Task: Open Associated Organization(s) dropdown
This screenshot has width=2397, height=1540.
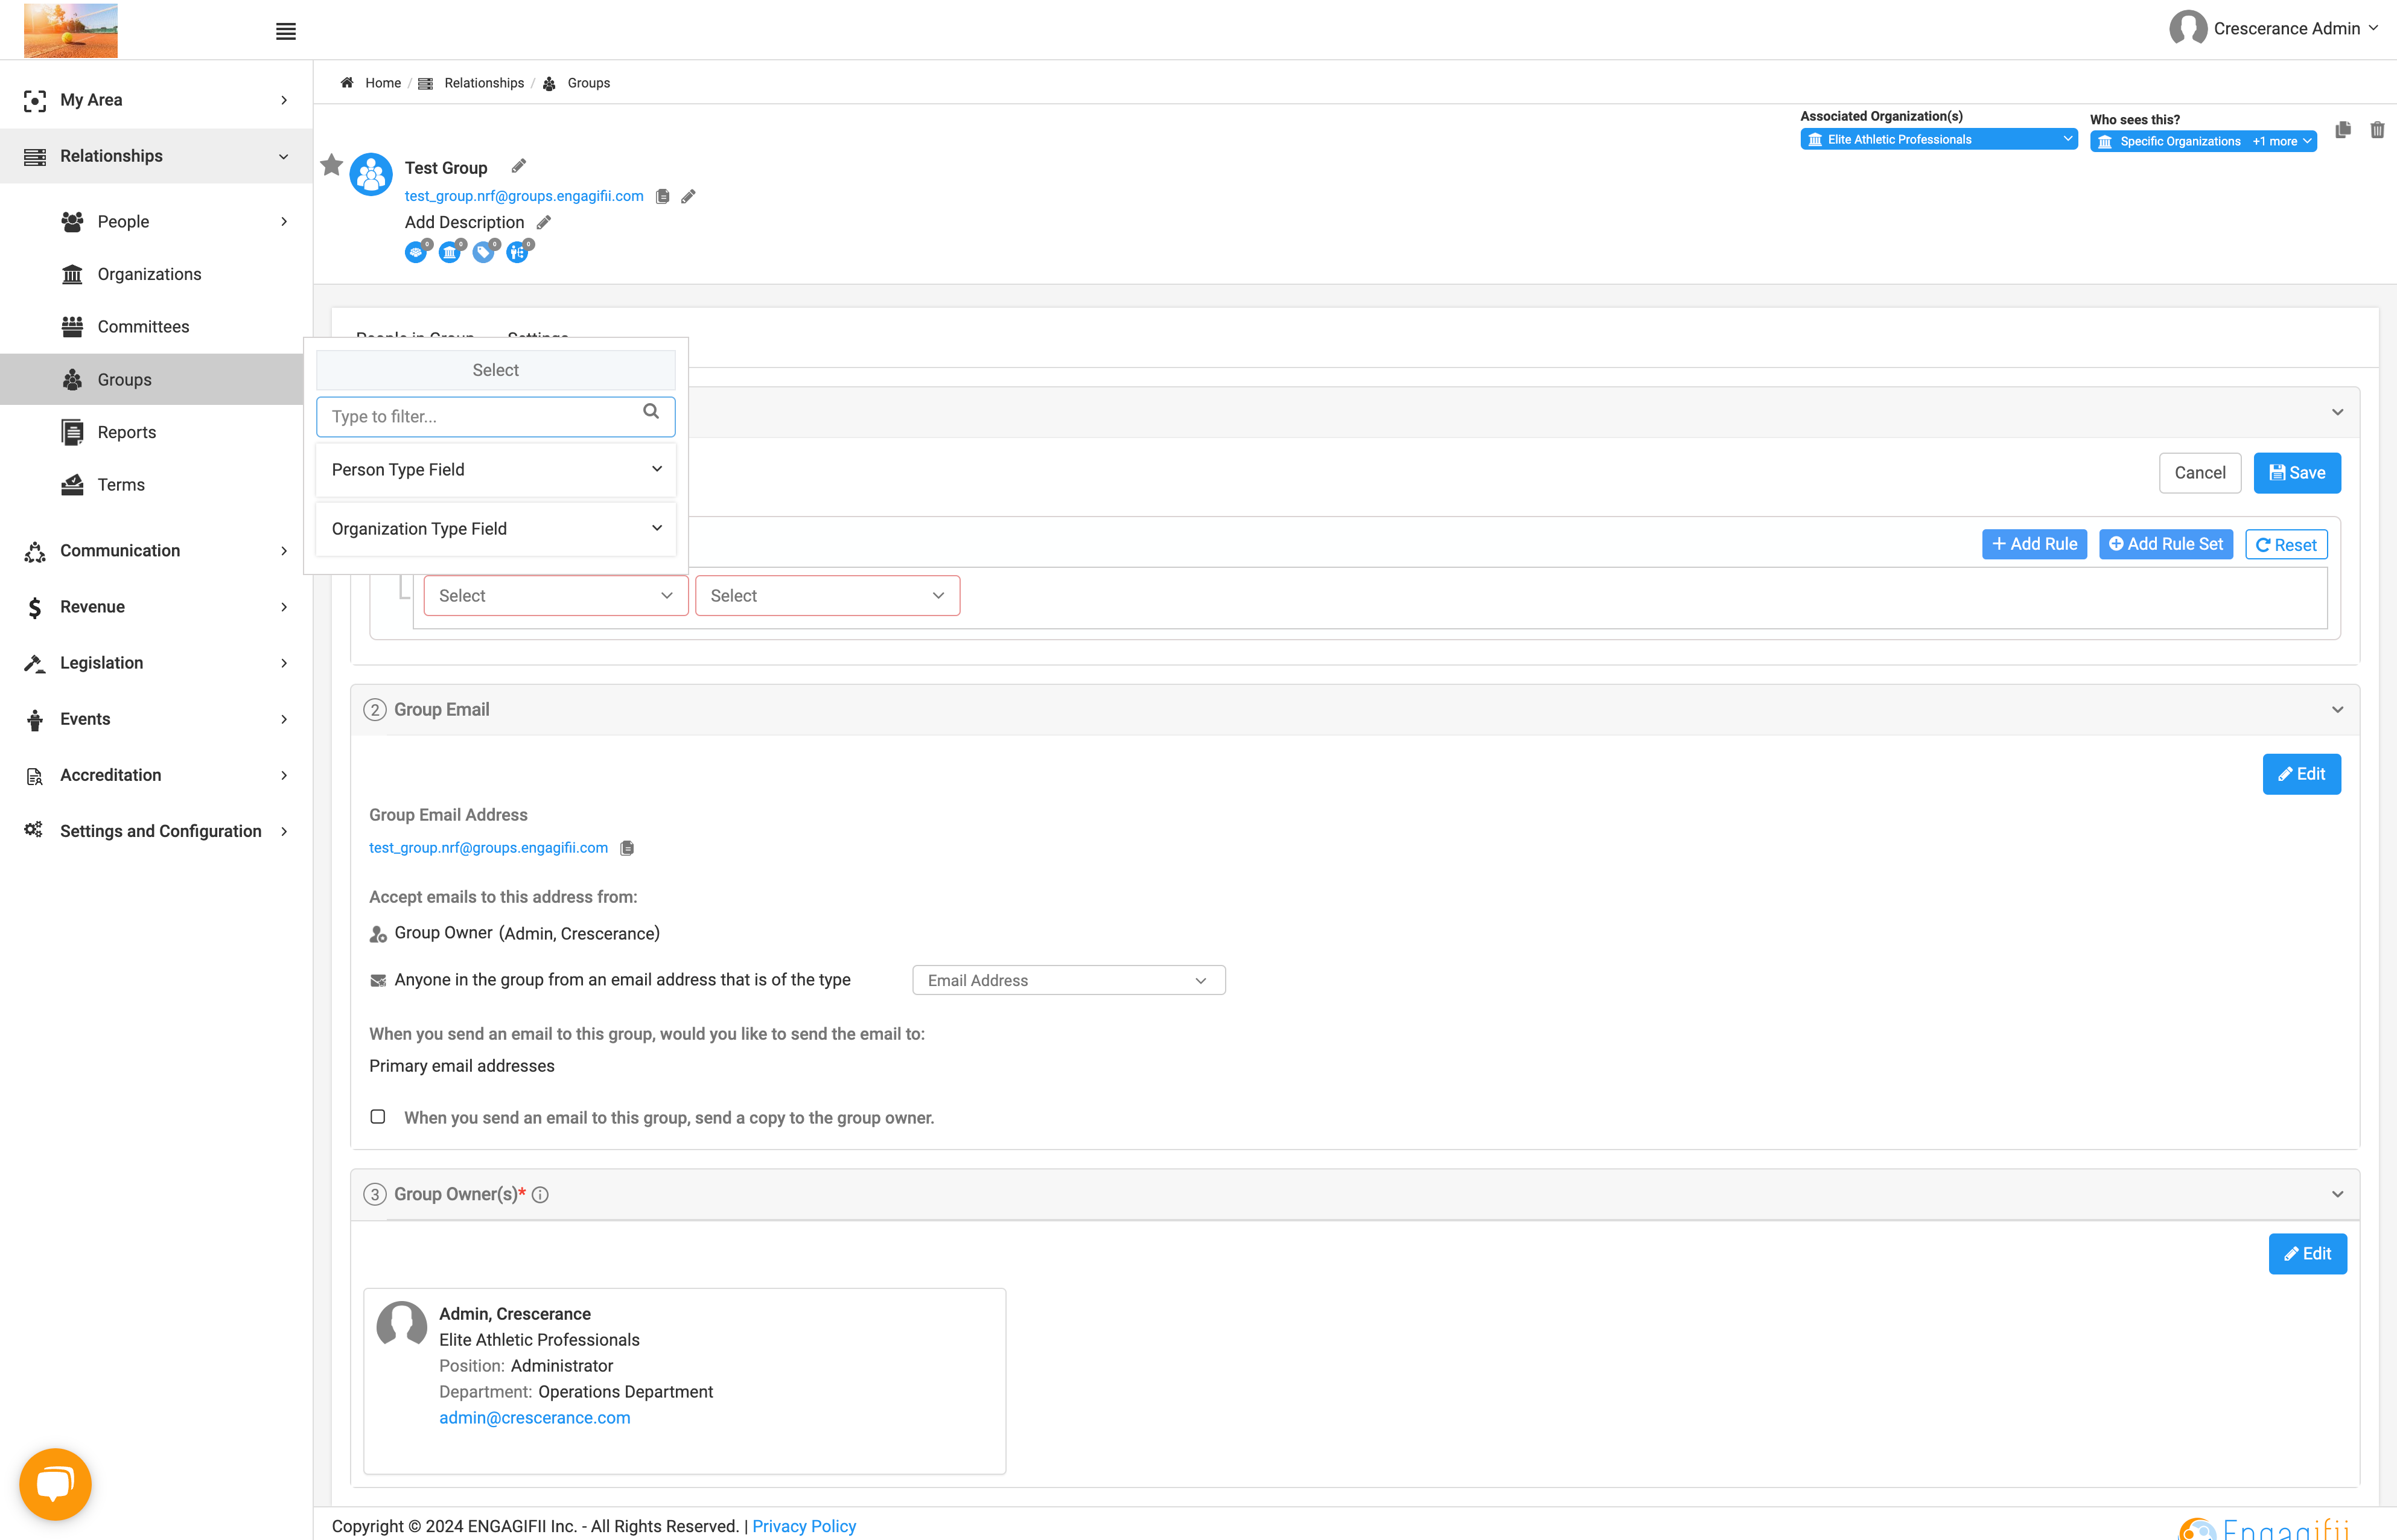Action: [1938, 140]
